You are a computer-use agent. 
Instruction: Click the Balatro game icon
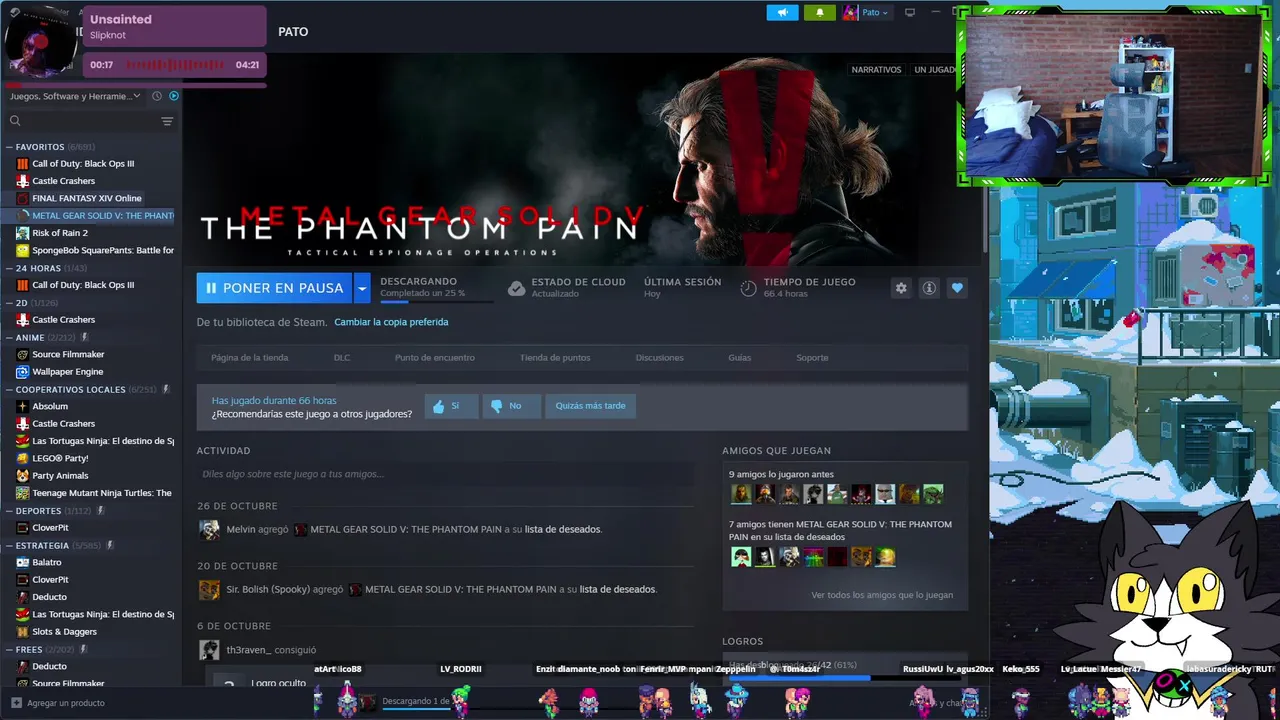point(22,562)
